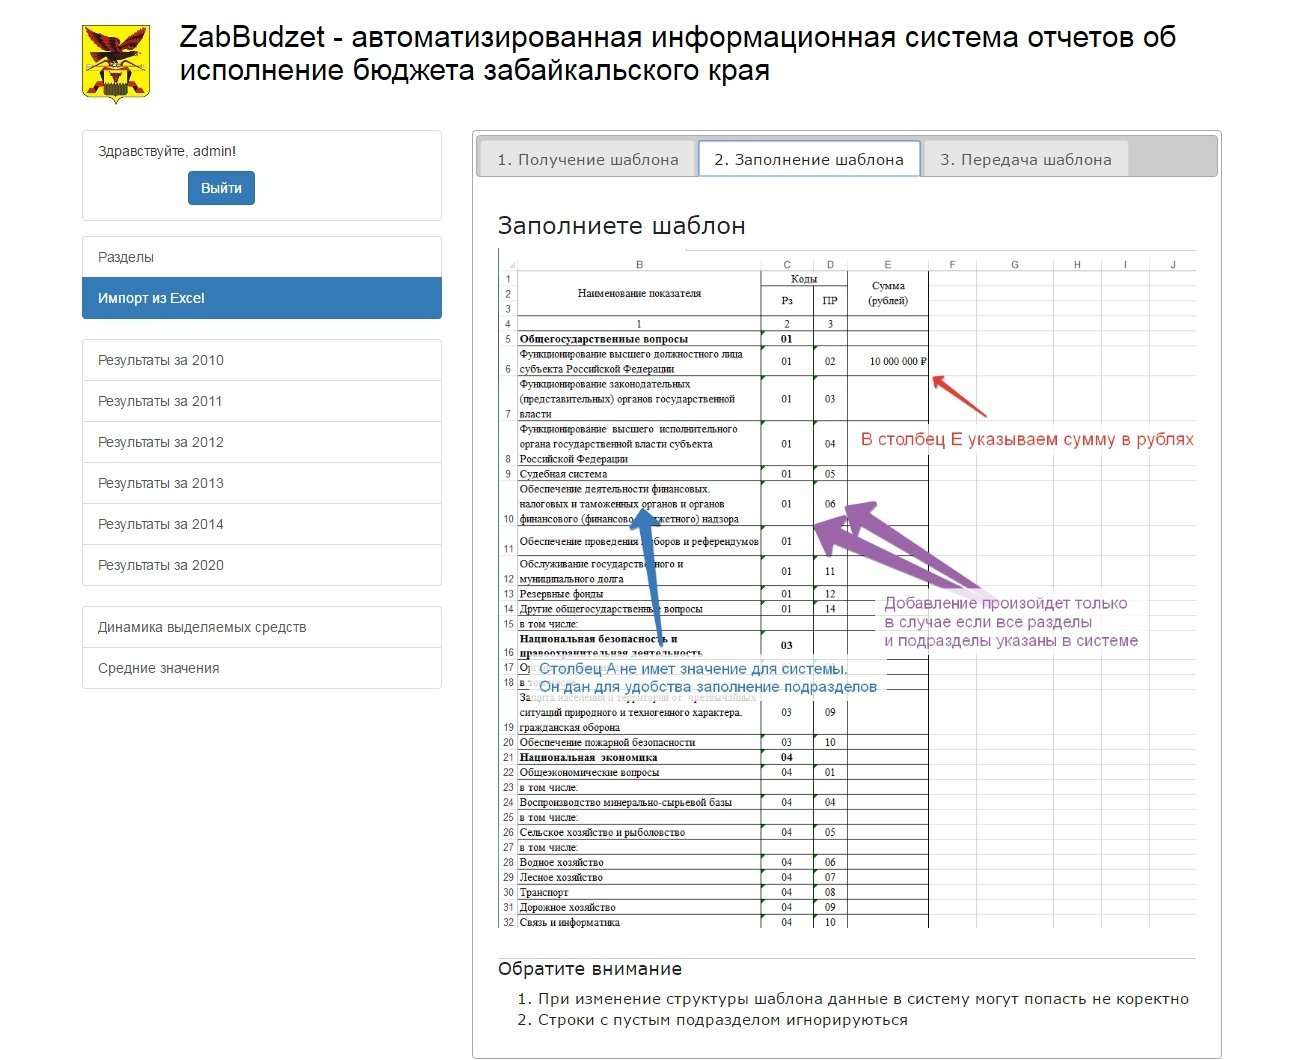Image resolution: width=1304 pixels, height=1060 pixels.
Task: Switch to tab 3. Передача шаблона
Action: (1026, 159)
